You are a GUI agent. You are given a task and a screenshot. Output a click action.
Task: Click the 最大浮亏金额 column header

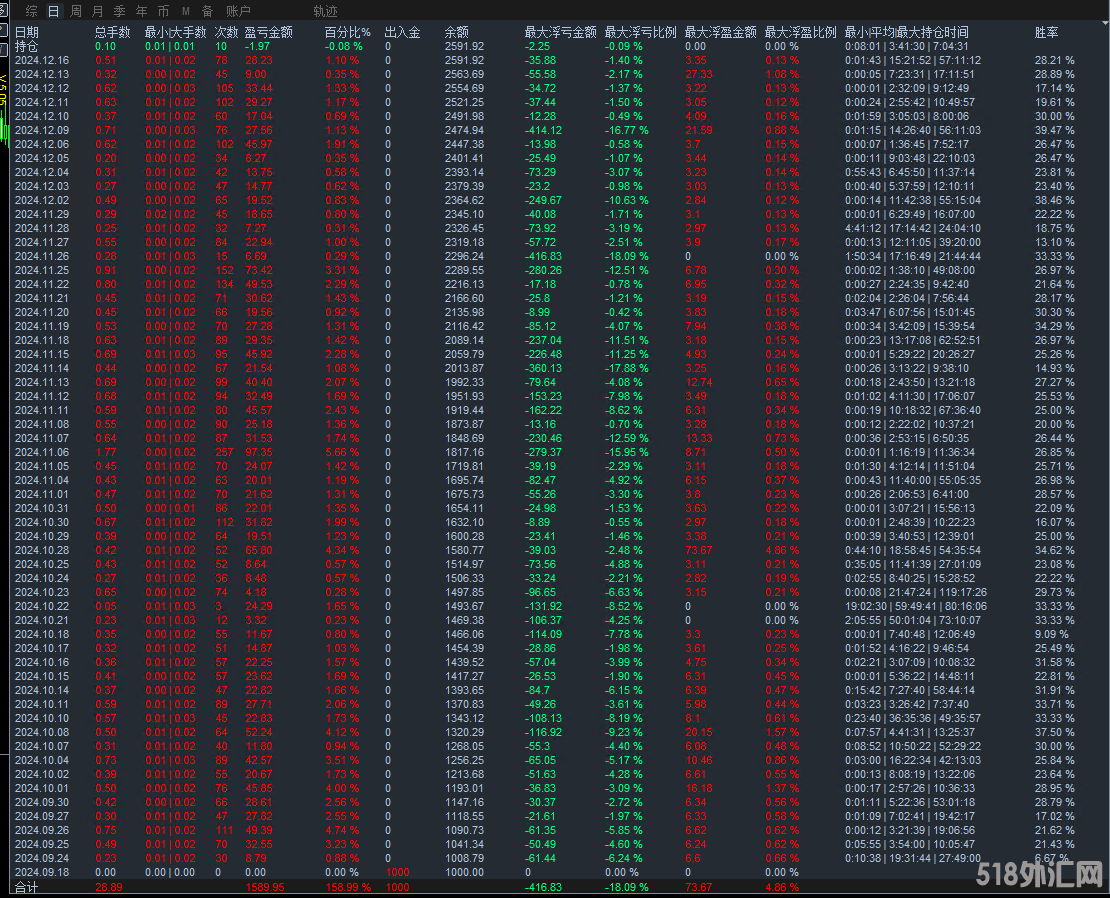[x=560, y=32]
